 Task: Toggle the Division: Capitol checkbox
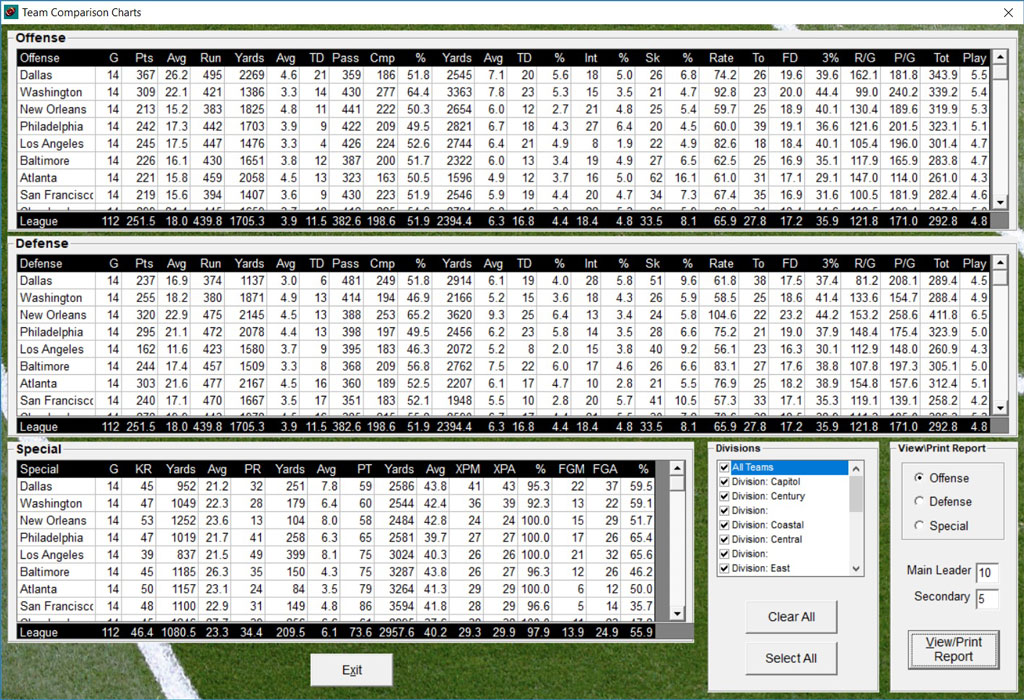[x=724, y=482]
